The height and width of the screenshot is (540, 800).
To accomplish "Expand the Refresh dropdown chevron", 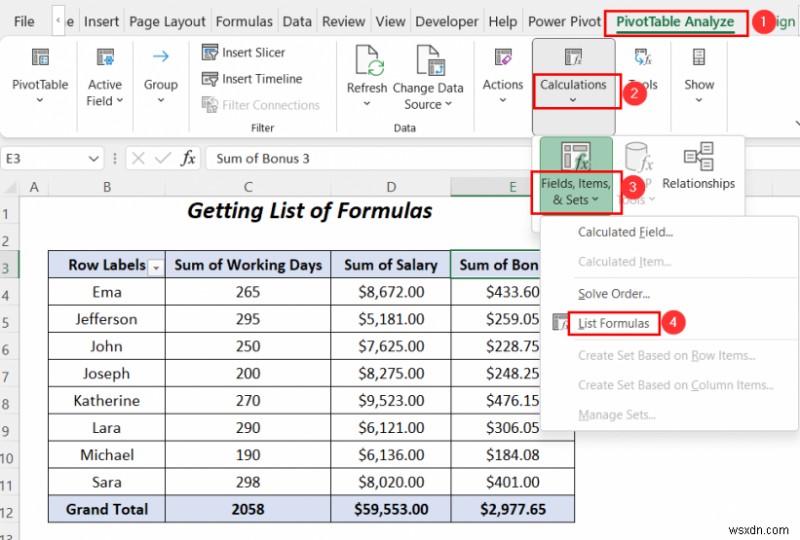I will 366,104.
